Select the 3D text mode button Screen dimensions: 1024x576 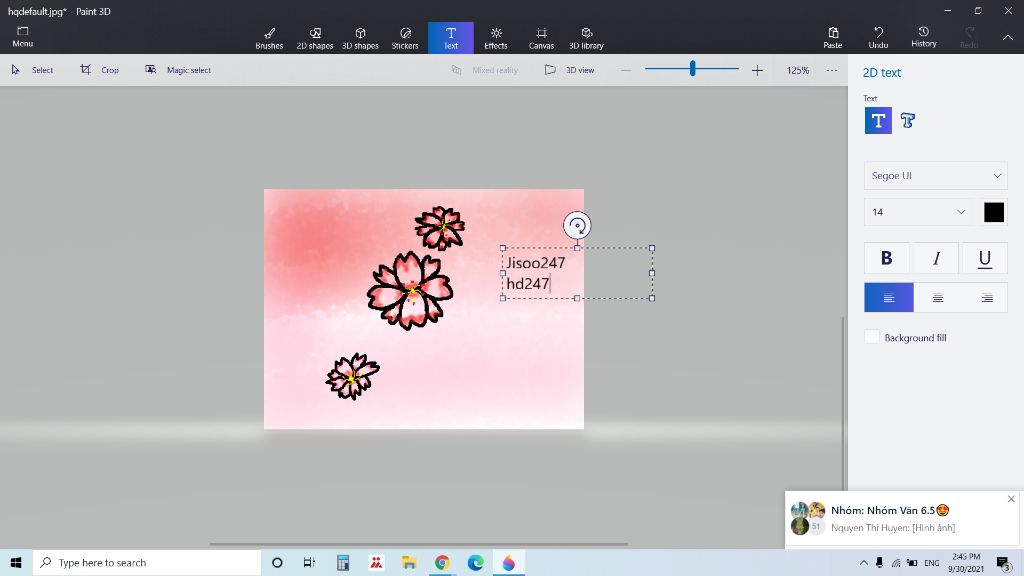click(907, 121)
